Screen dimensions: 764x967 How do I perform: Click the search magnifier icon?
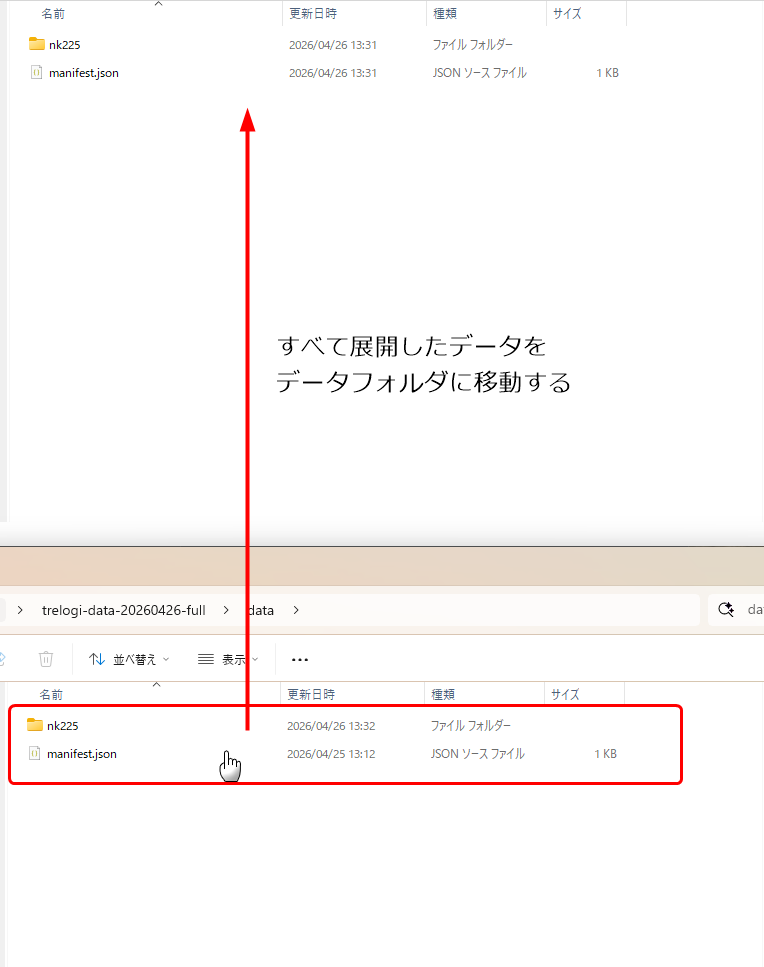(726, 610)
